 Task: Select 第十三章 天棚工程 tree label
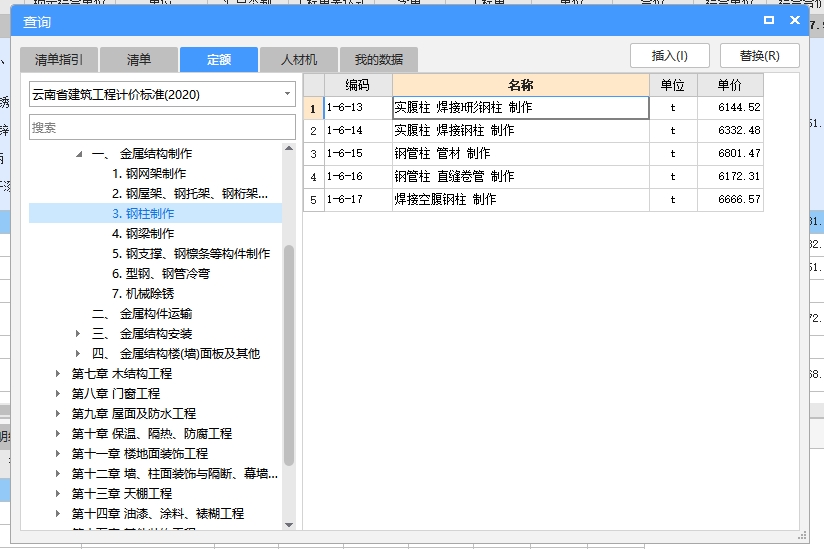pos(122,493)
